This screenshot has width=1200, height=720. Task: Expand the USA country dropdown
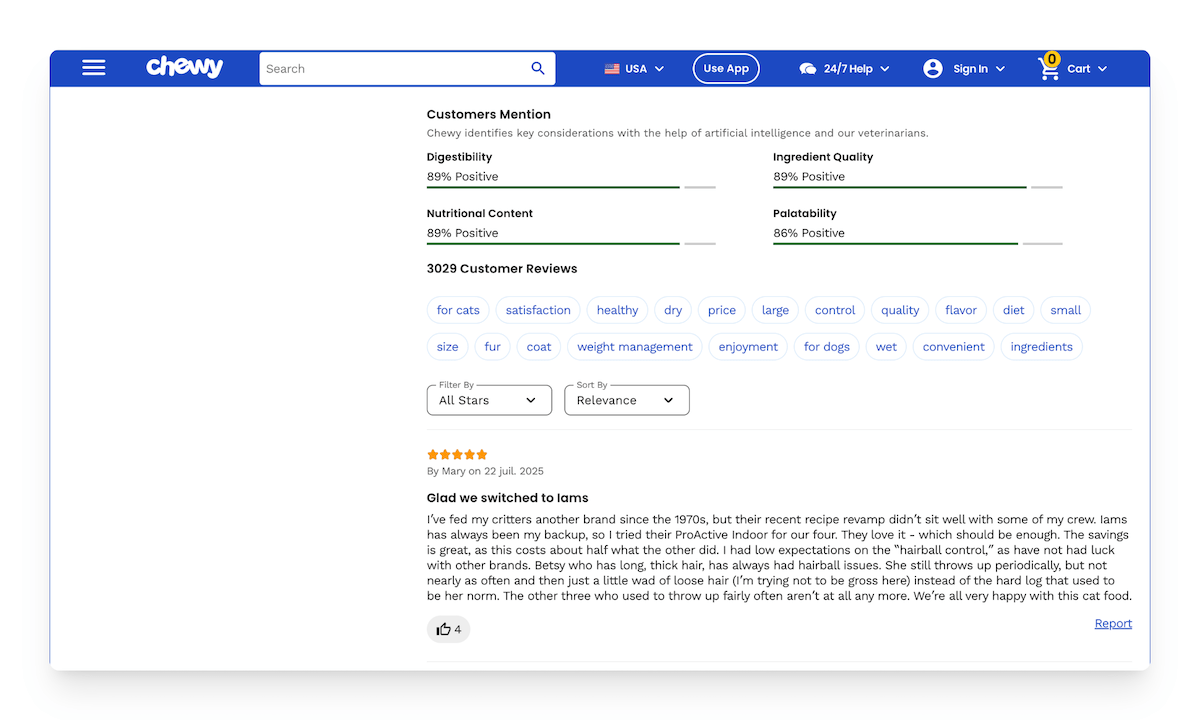click(659, 69)
